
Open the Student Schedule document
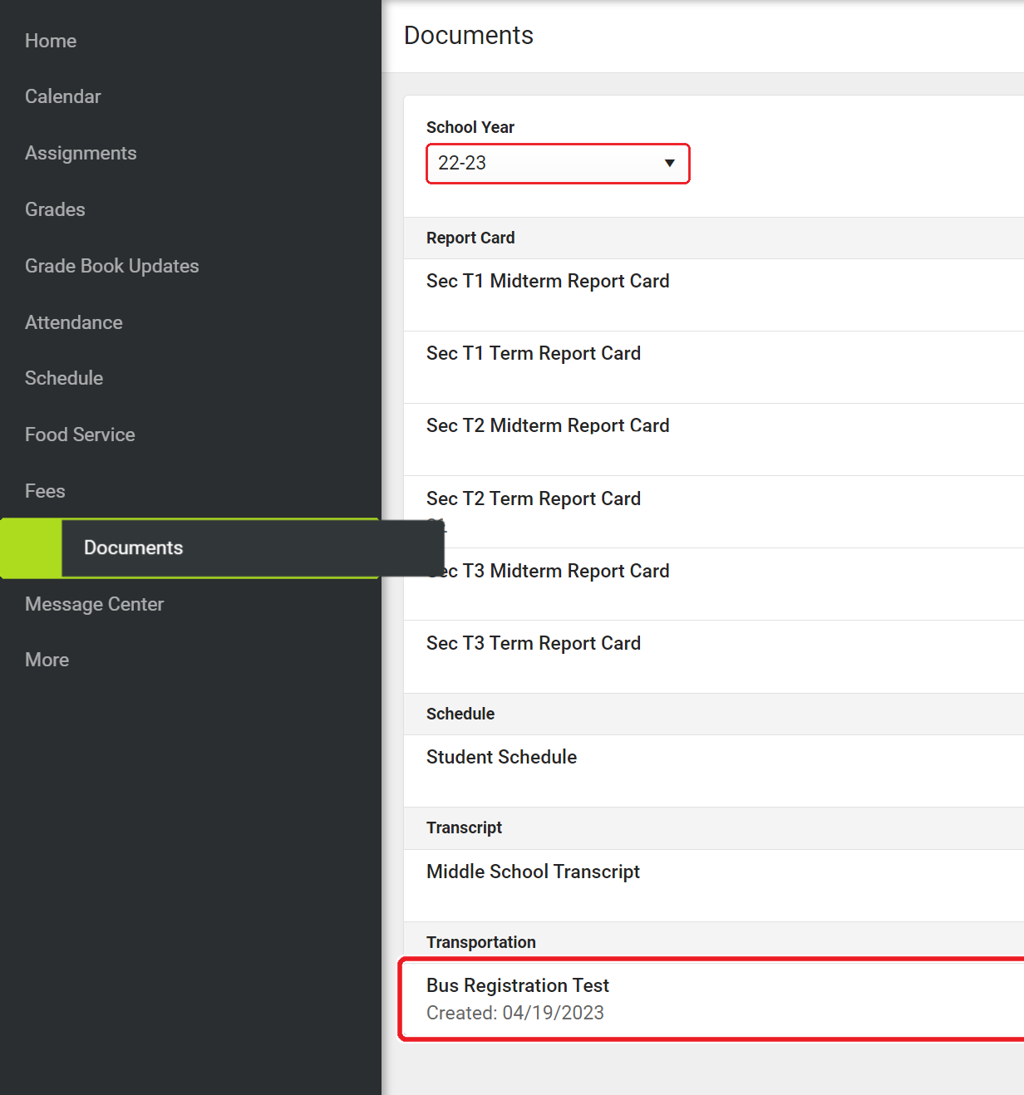(502, 758)
